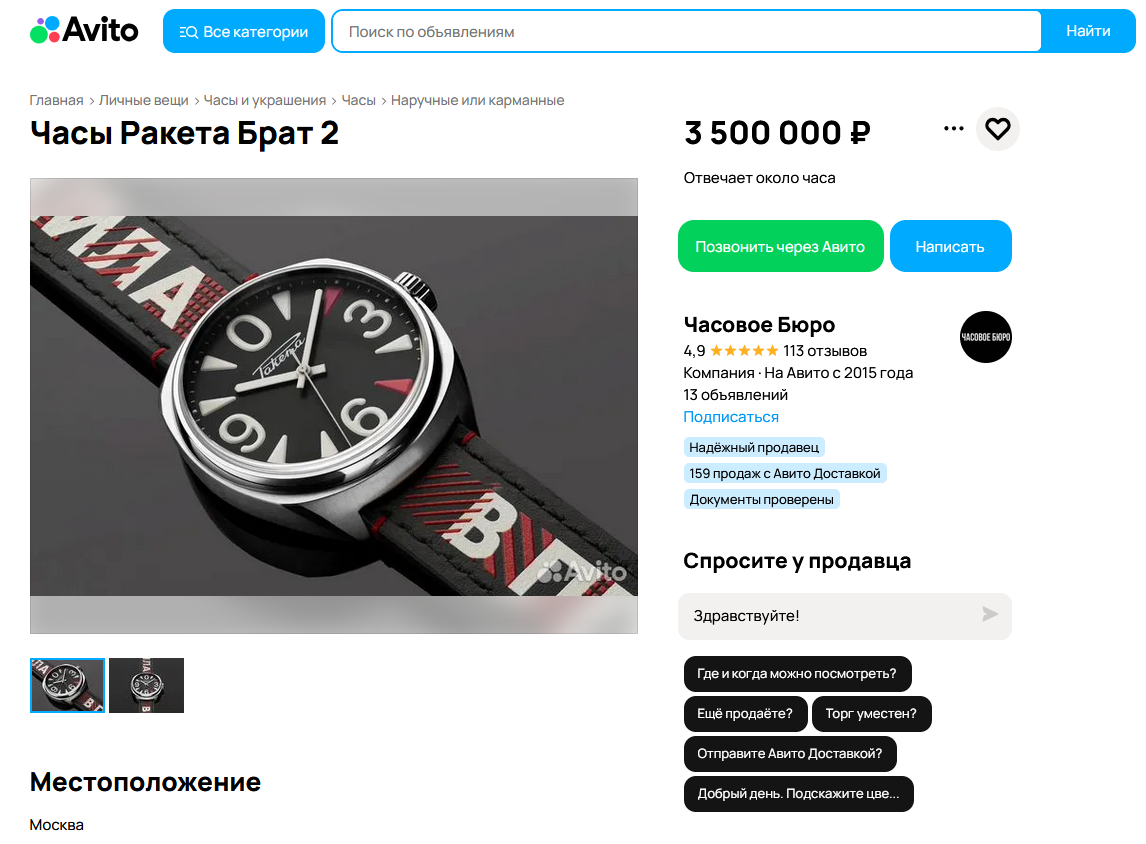This screenshot has width=1146, height=844.
Task: Choose Отправите Авито Доставкой? quick question
Action: pyautogui.click(x=789, y=753)
